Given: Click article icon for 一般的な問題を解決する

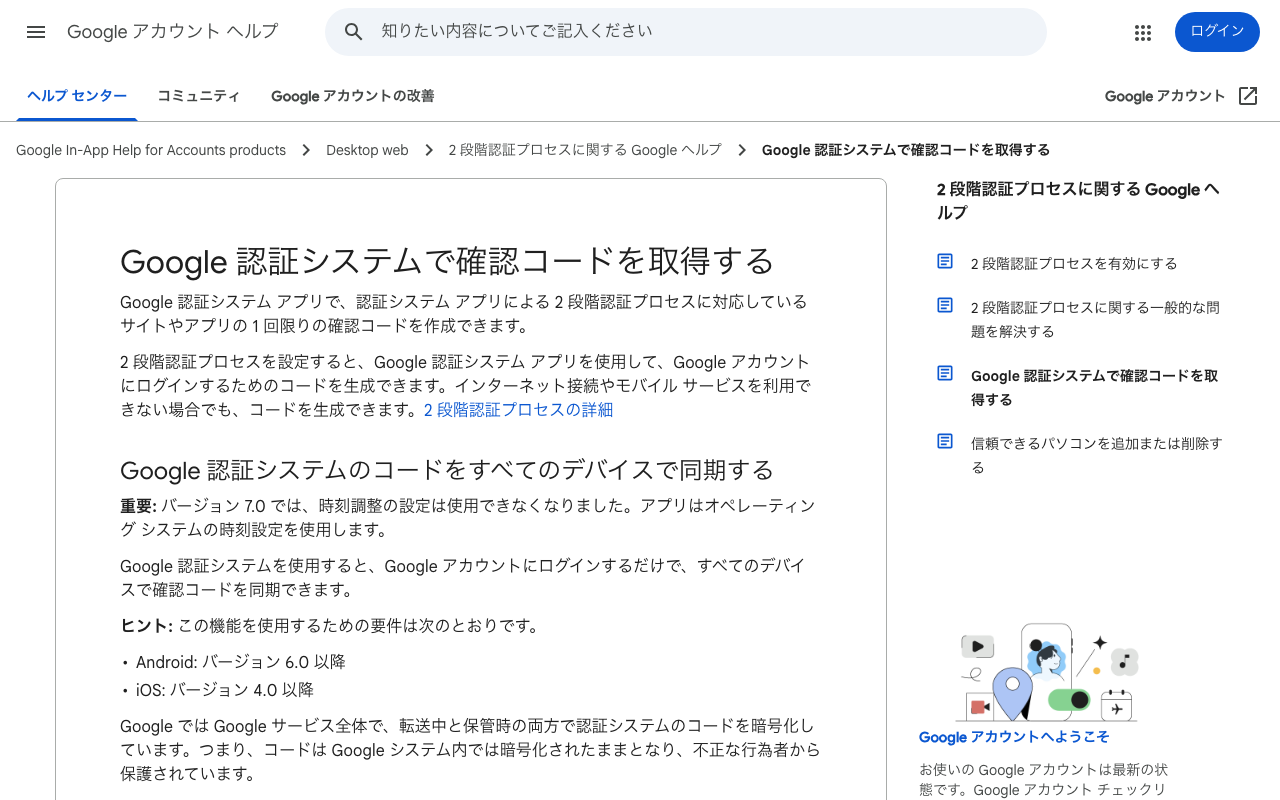Looking at the screenshot, I should [945, 305].
